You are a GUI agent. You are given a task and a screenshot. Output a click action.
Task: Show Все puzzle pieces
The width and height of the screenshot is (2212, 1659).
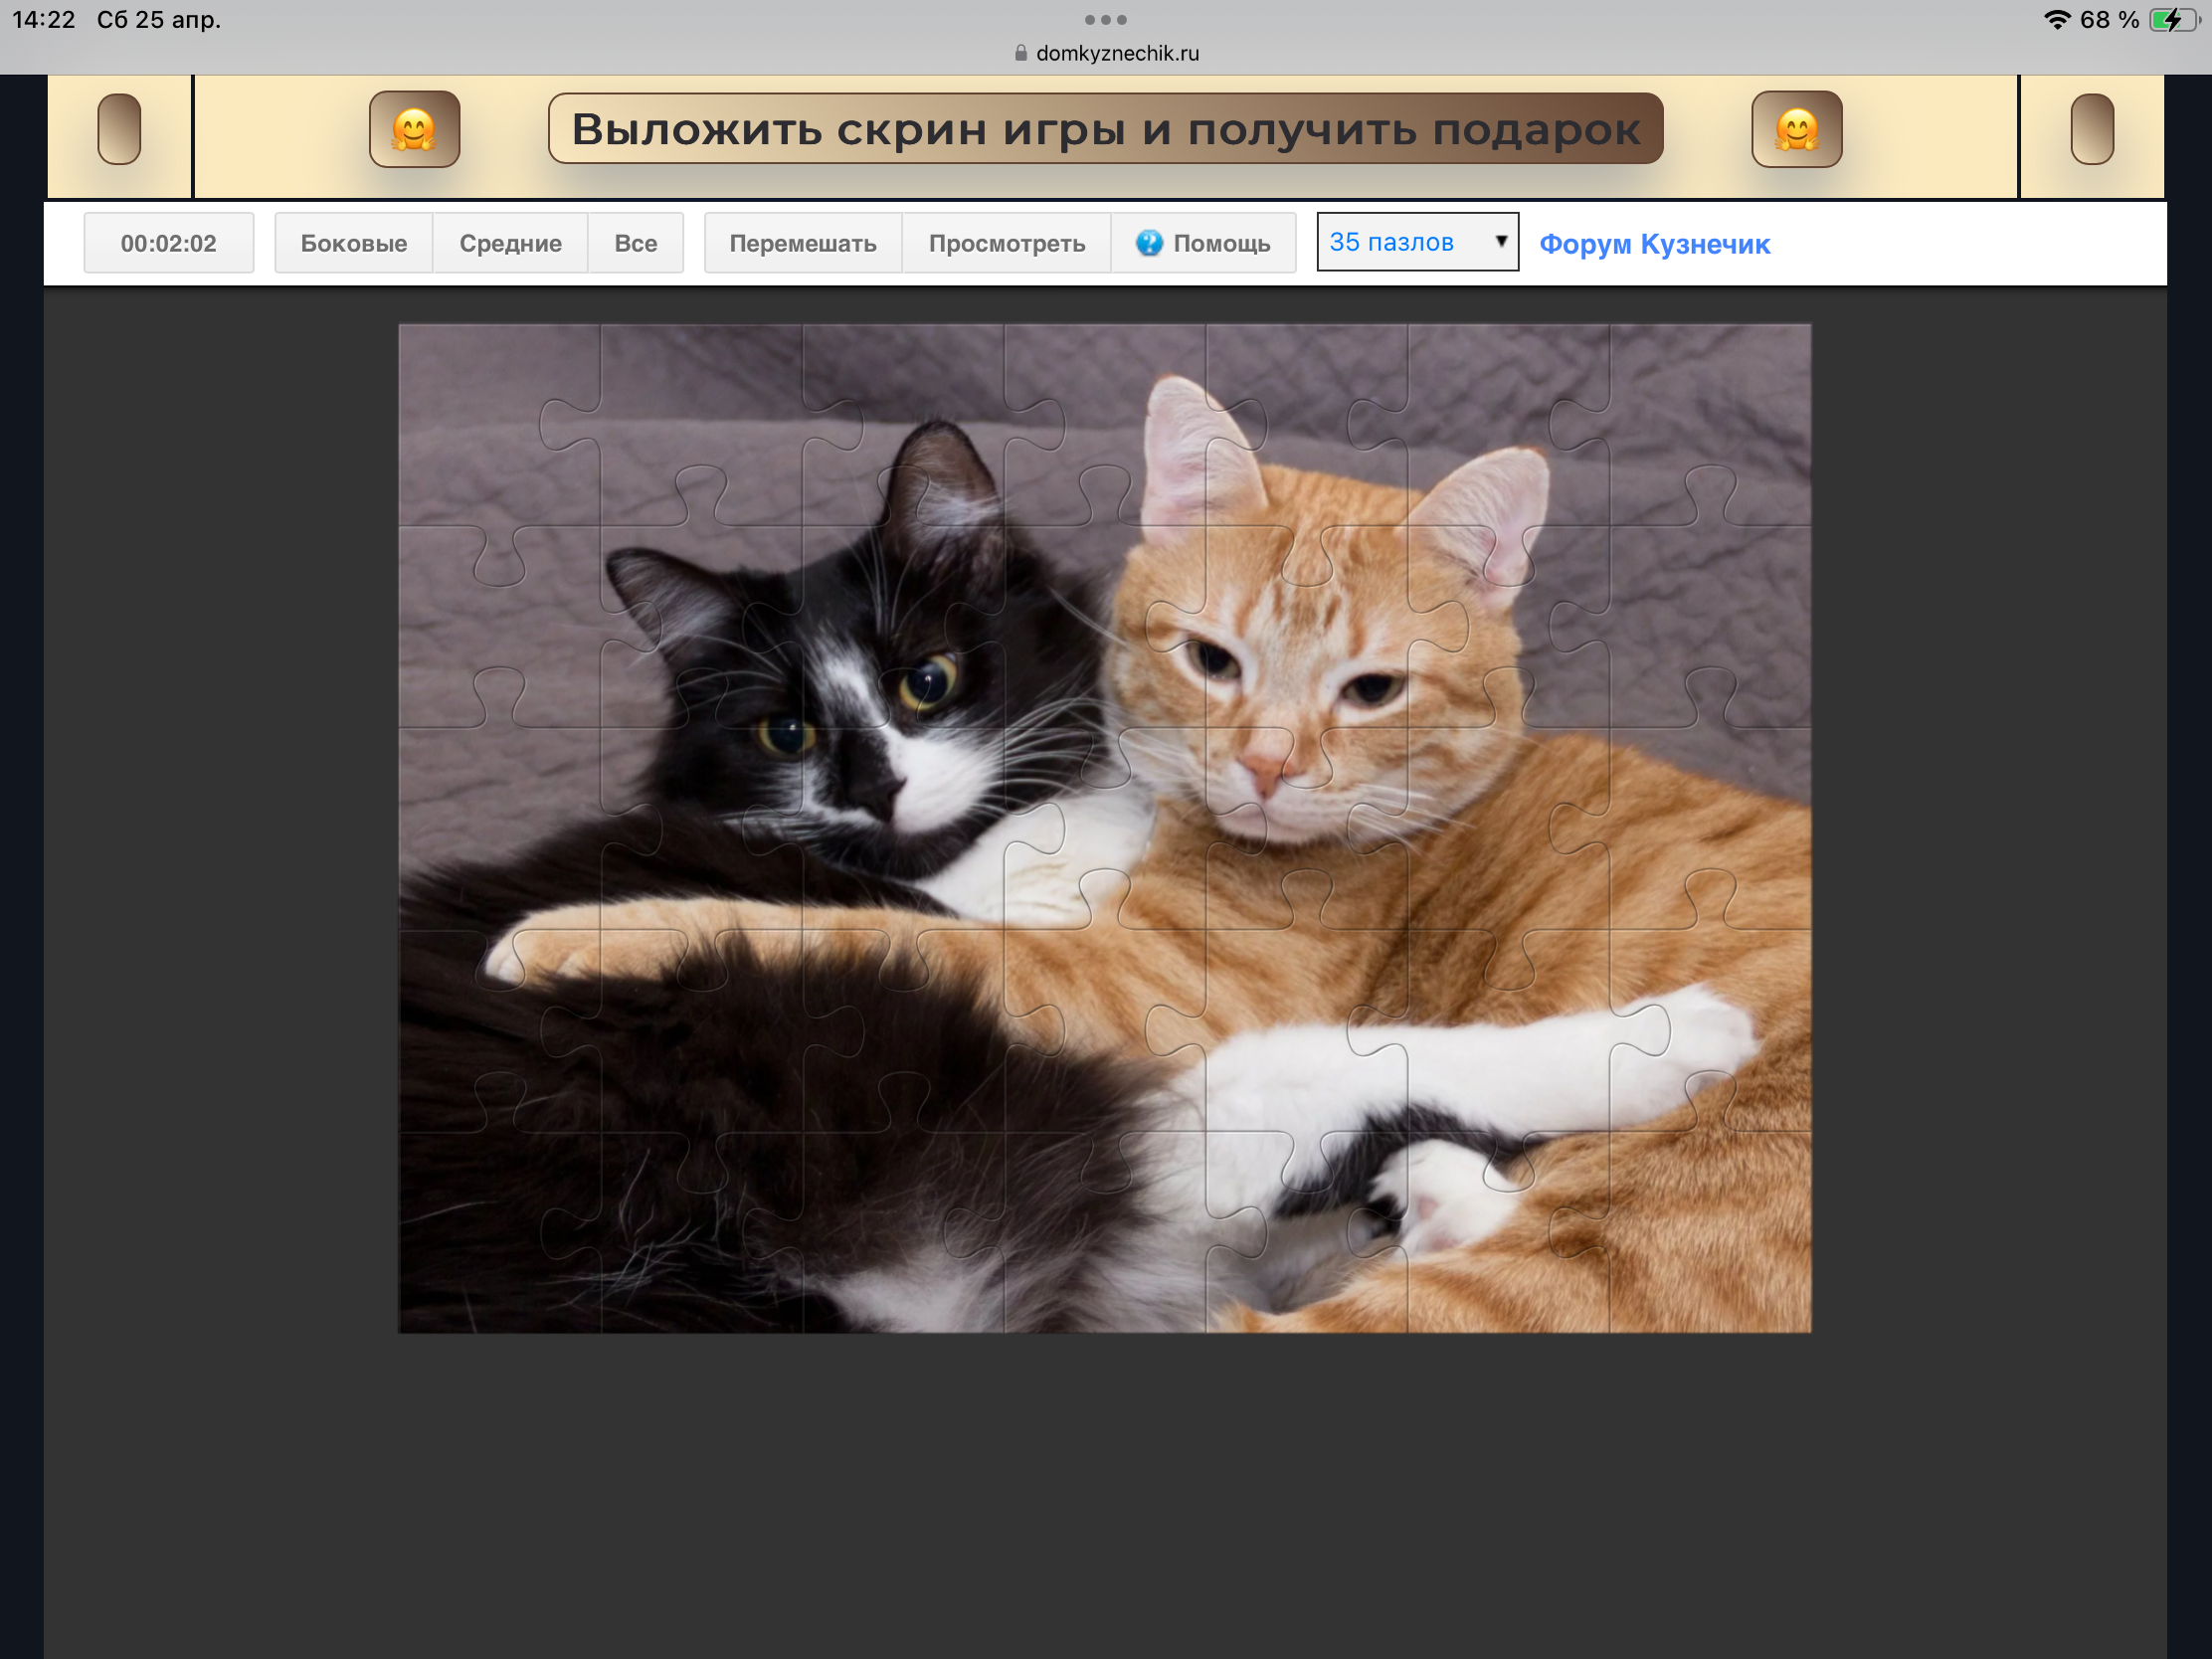click(x=635, y=243)
